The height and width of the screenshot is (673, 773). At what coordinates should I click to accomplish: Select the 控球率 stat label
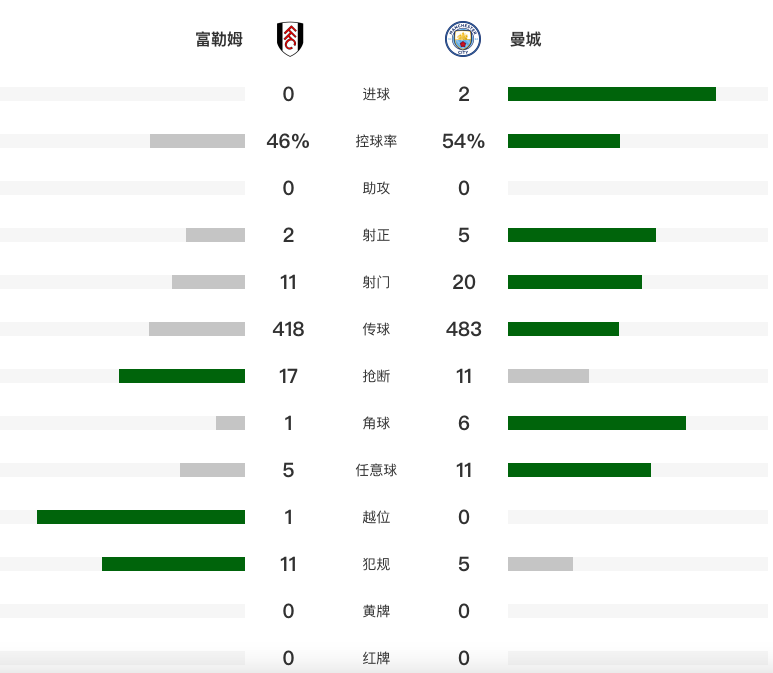click(376, 141)
